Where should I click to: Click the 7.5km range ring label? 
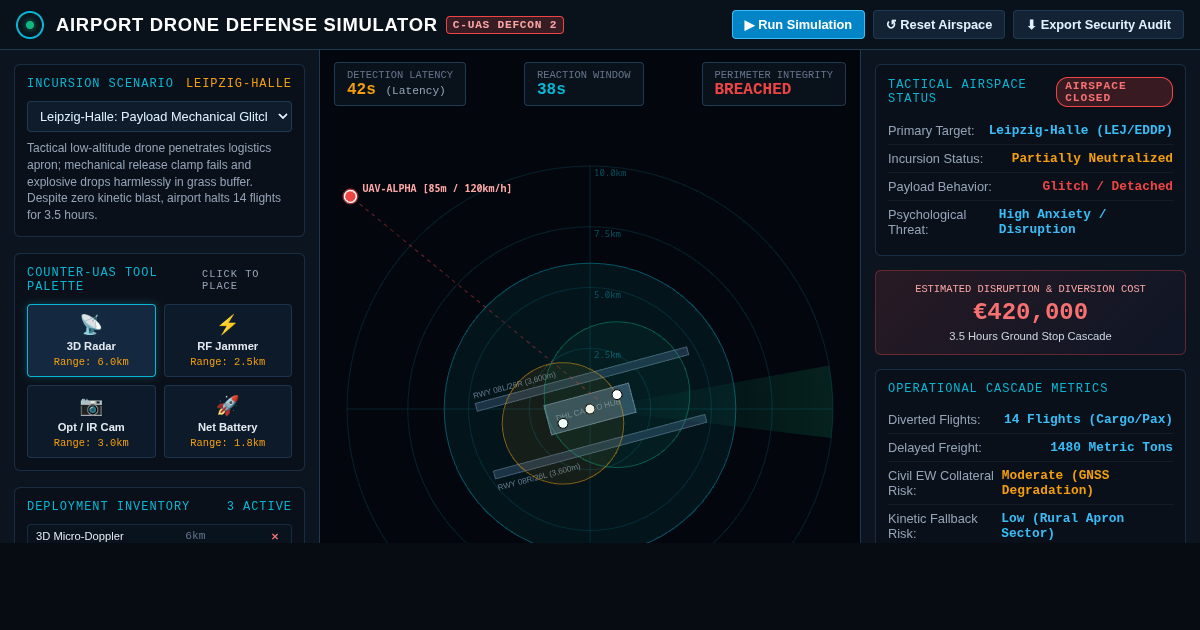(607, 234)
